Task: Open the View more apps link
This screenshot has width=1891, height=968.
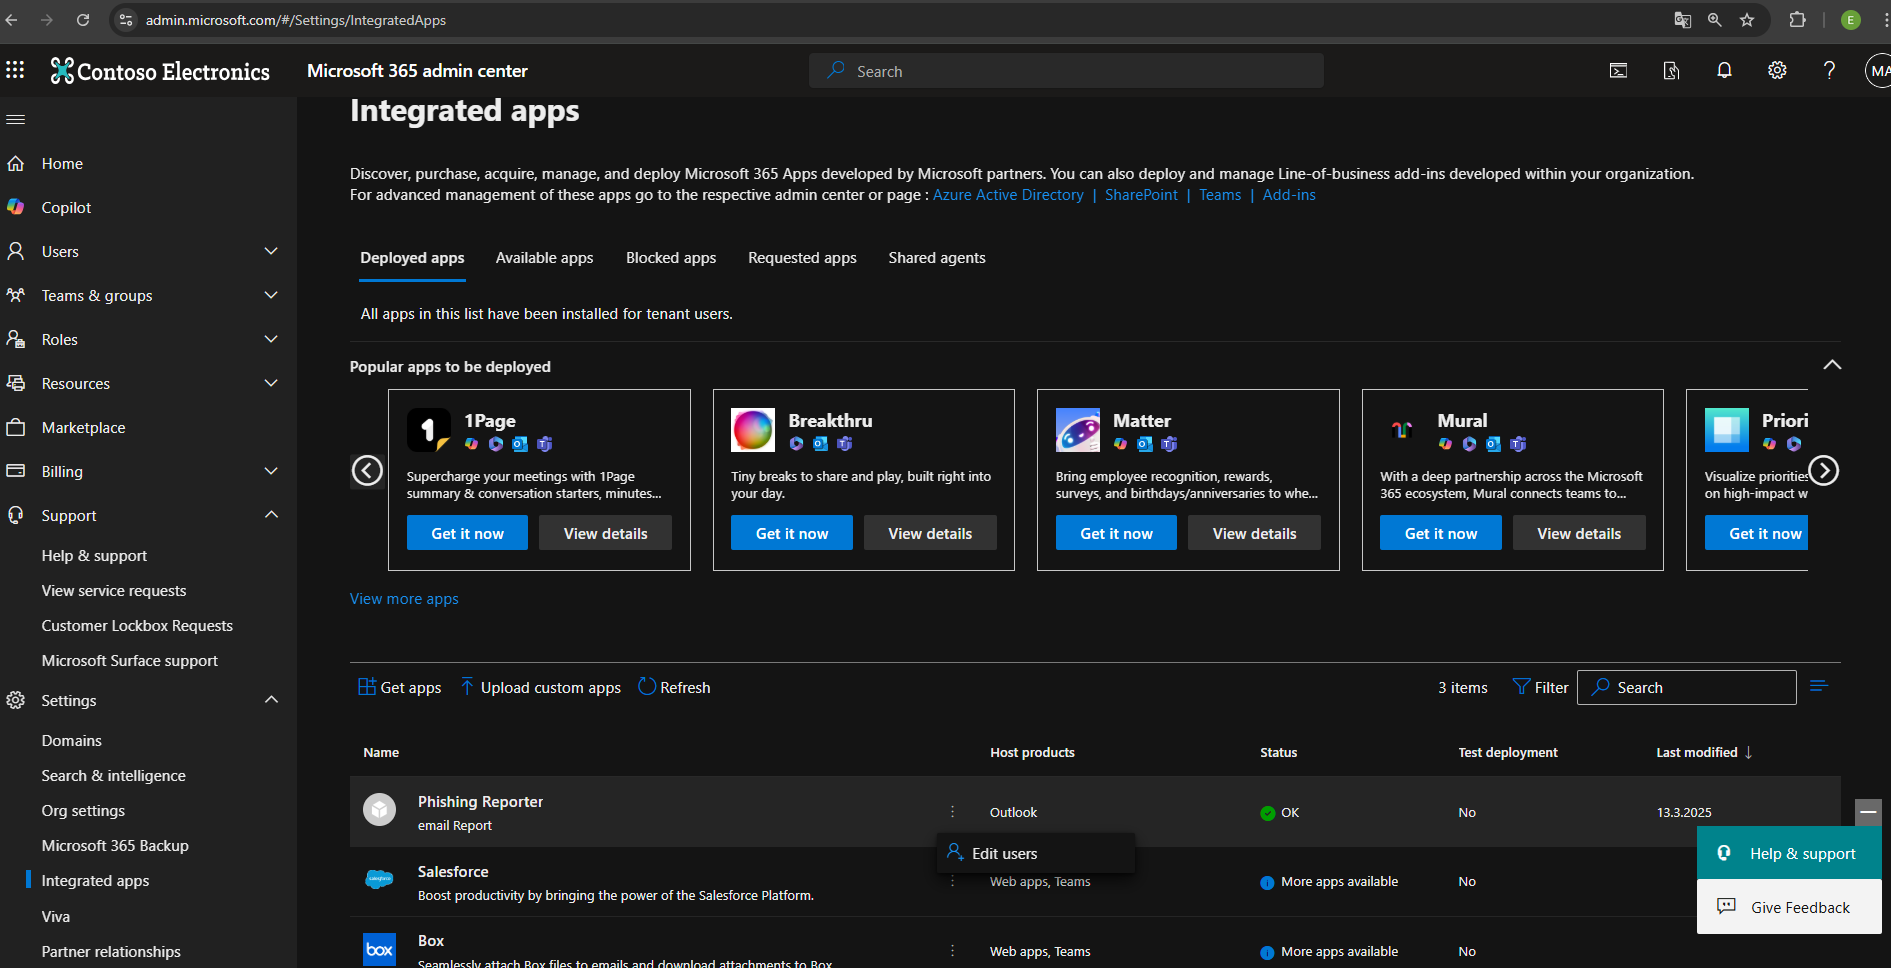Action: [404, 599]
